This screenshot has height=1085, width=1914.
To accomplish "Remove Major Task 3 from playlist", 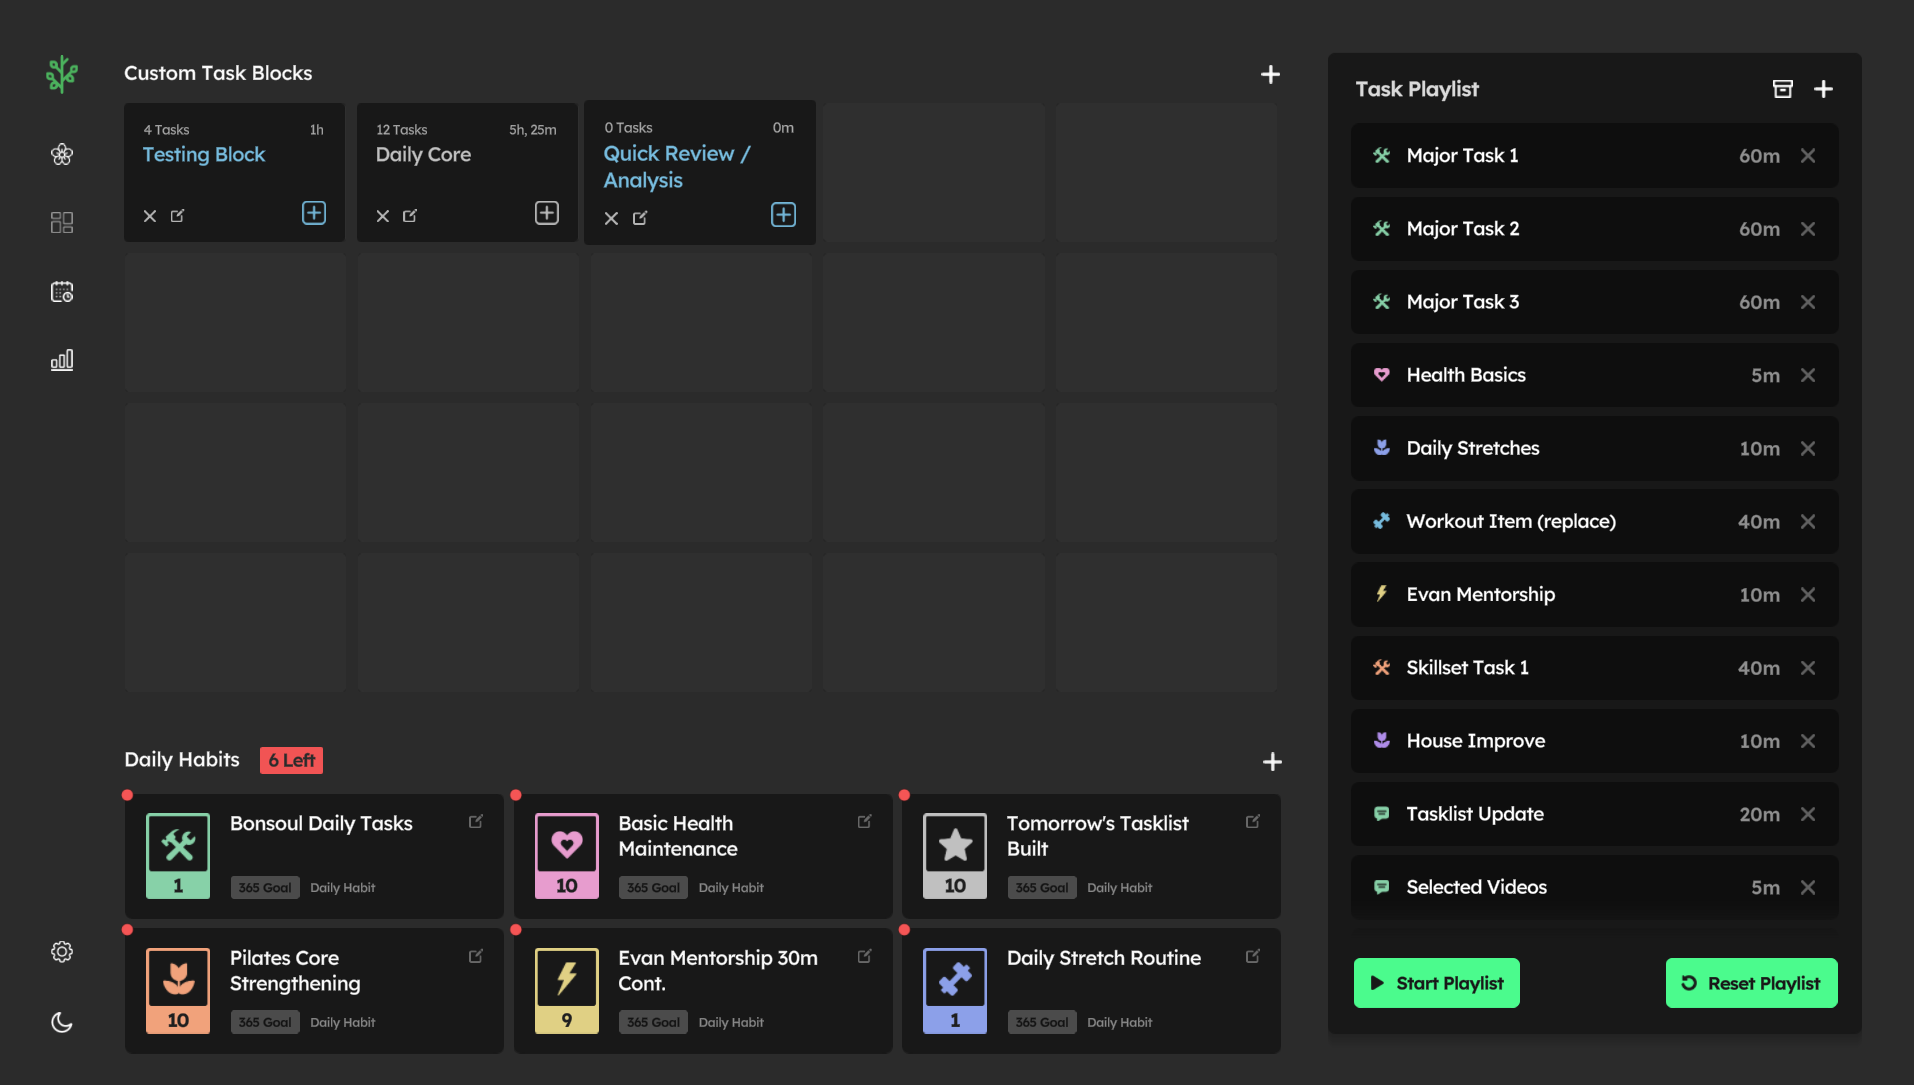I will pos(1808,302).
